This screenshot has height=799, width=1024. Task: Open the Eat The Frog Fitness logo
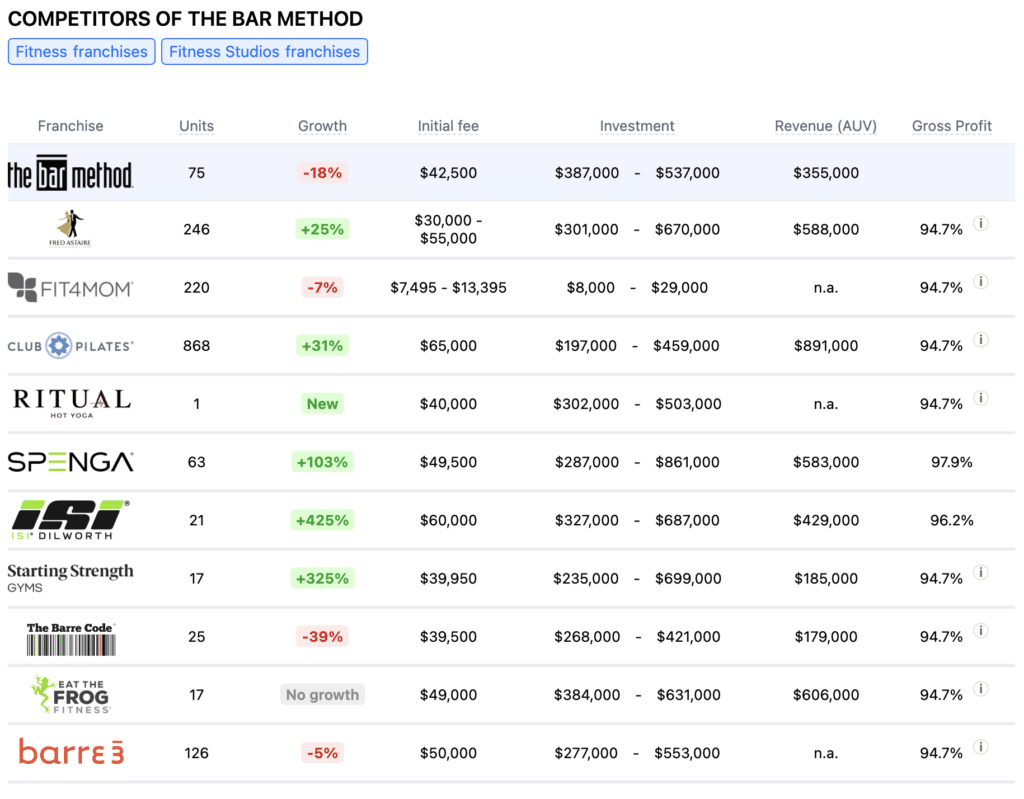(x=71, y=694)
